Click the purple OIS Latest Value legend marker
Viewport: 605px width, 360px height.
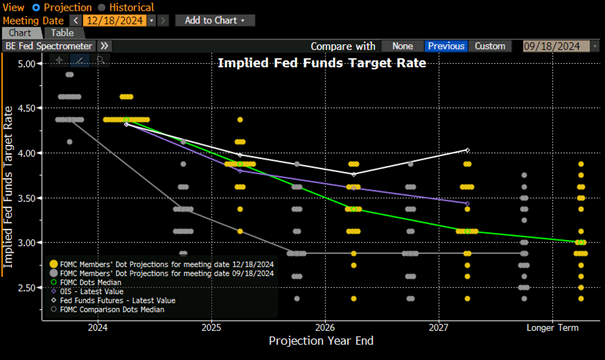tap(54, 291)
